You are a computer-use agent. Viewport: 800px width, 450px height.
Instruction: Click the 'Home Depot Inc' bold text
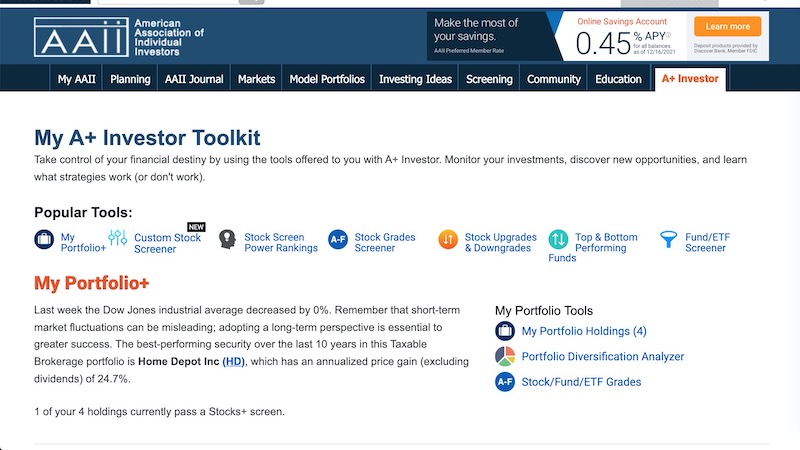click(x=179, y=361)
